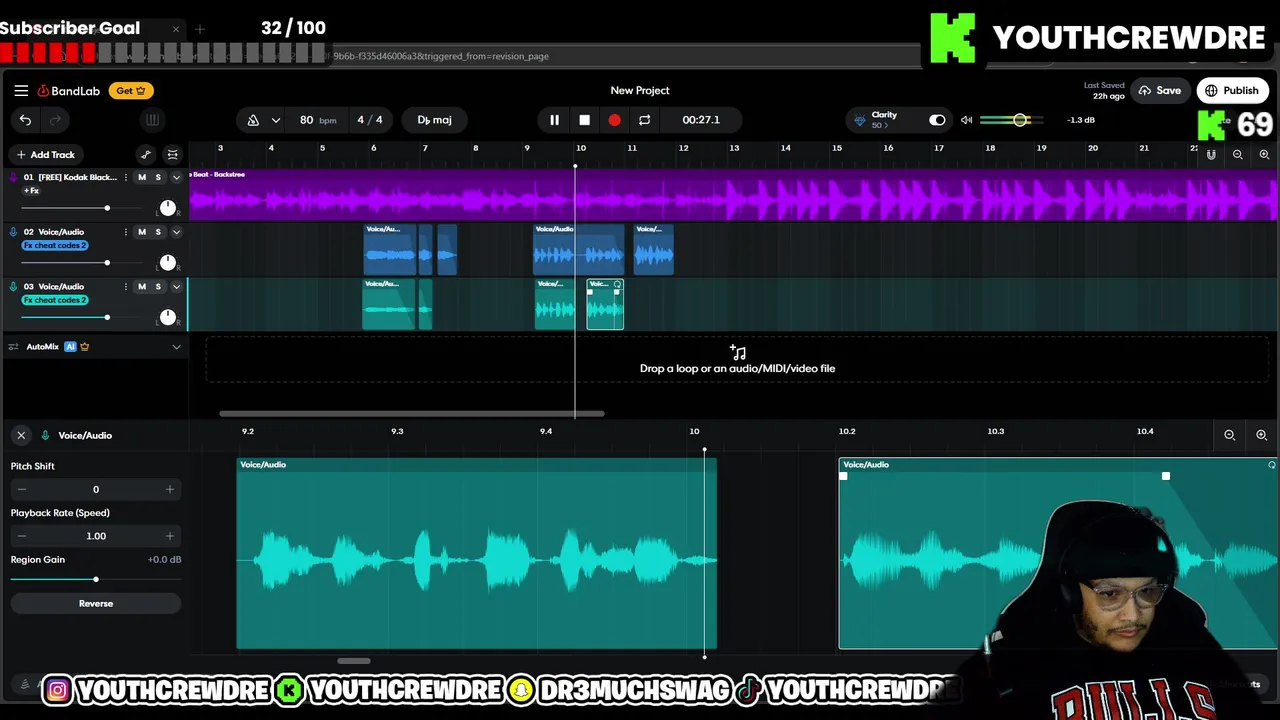Select the highlighted teal clip on track 03
Image resolution: width=1280 pixels, height=720 pixels.
click(605, 304)
